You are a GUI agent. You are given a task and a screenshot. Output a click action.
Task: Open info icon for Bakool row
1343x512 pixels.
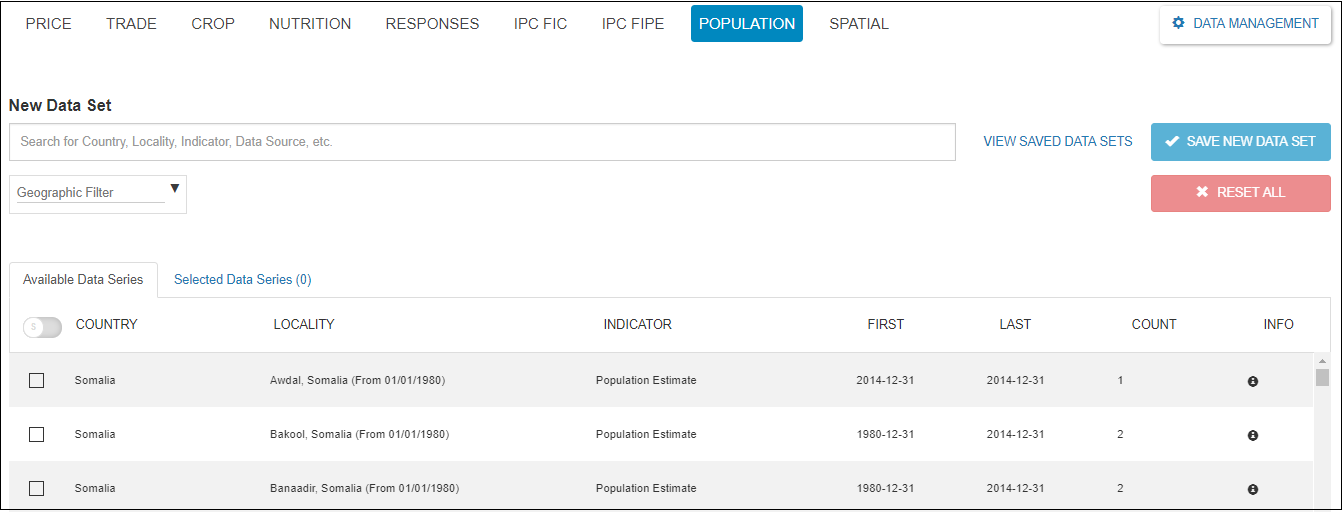point(1252,435)
